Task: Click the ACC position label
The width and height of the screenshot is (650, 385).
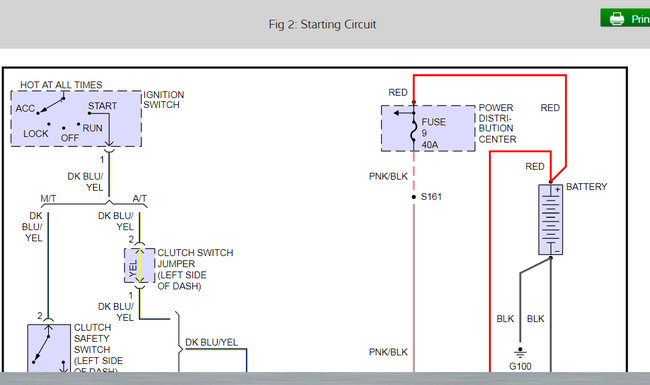Action: [x=25, y=109]
